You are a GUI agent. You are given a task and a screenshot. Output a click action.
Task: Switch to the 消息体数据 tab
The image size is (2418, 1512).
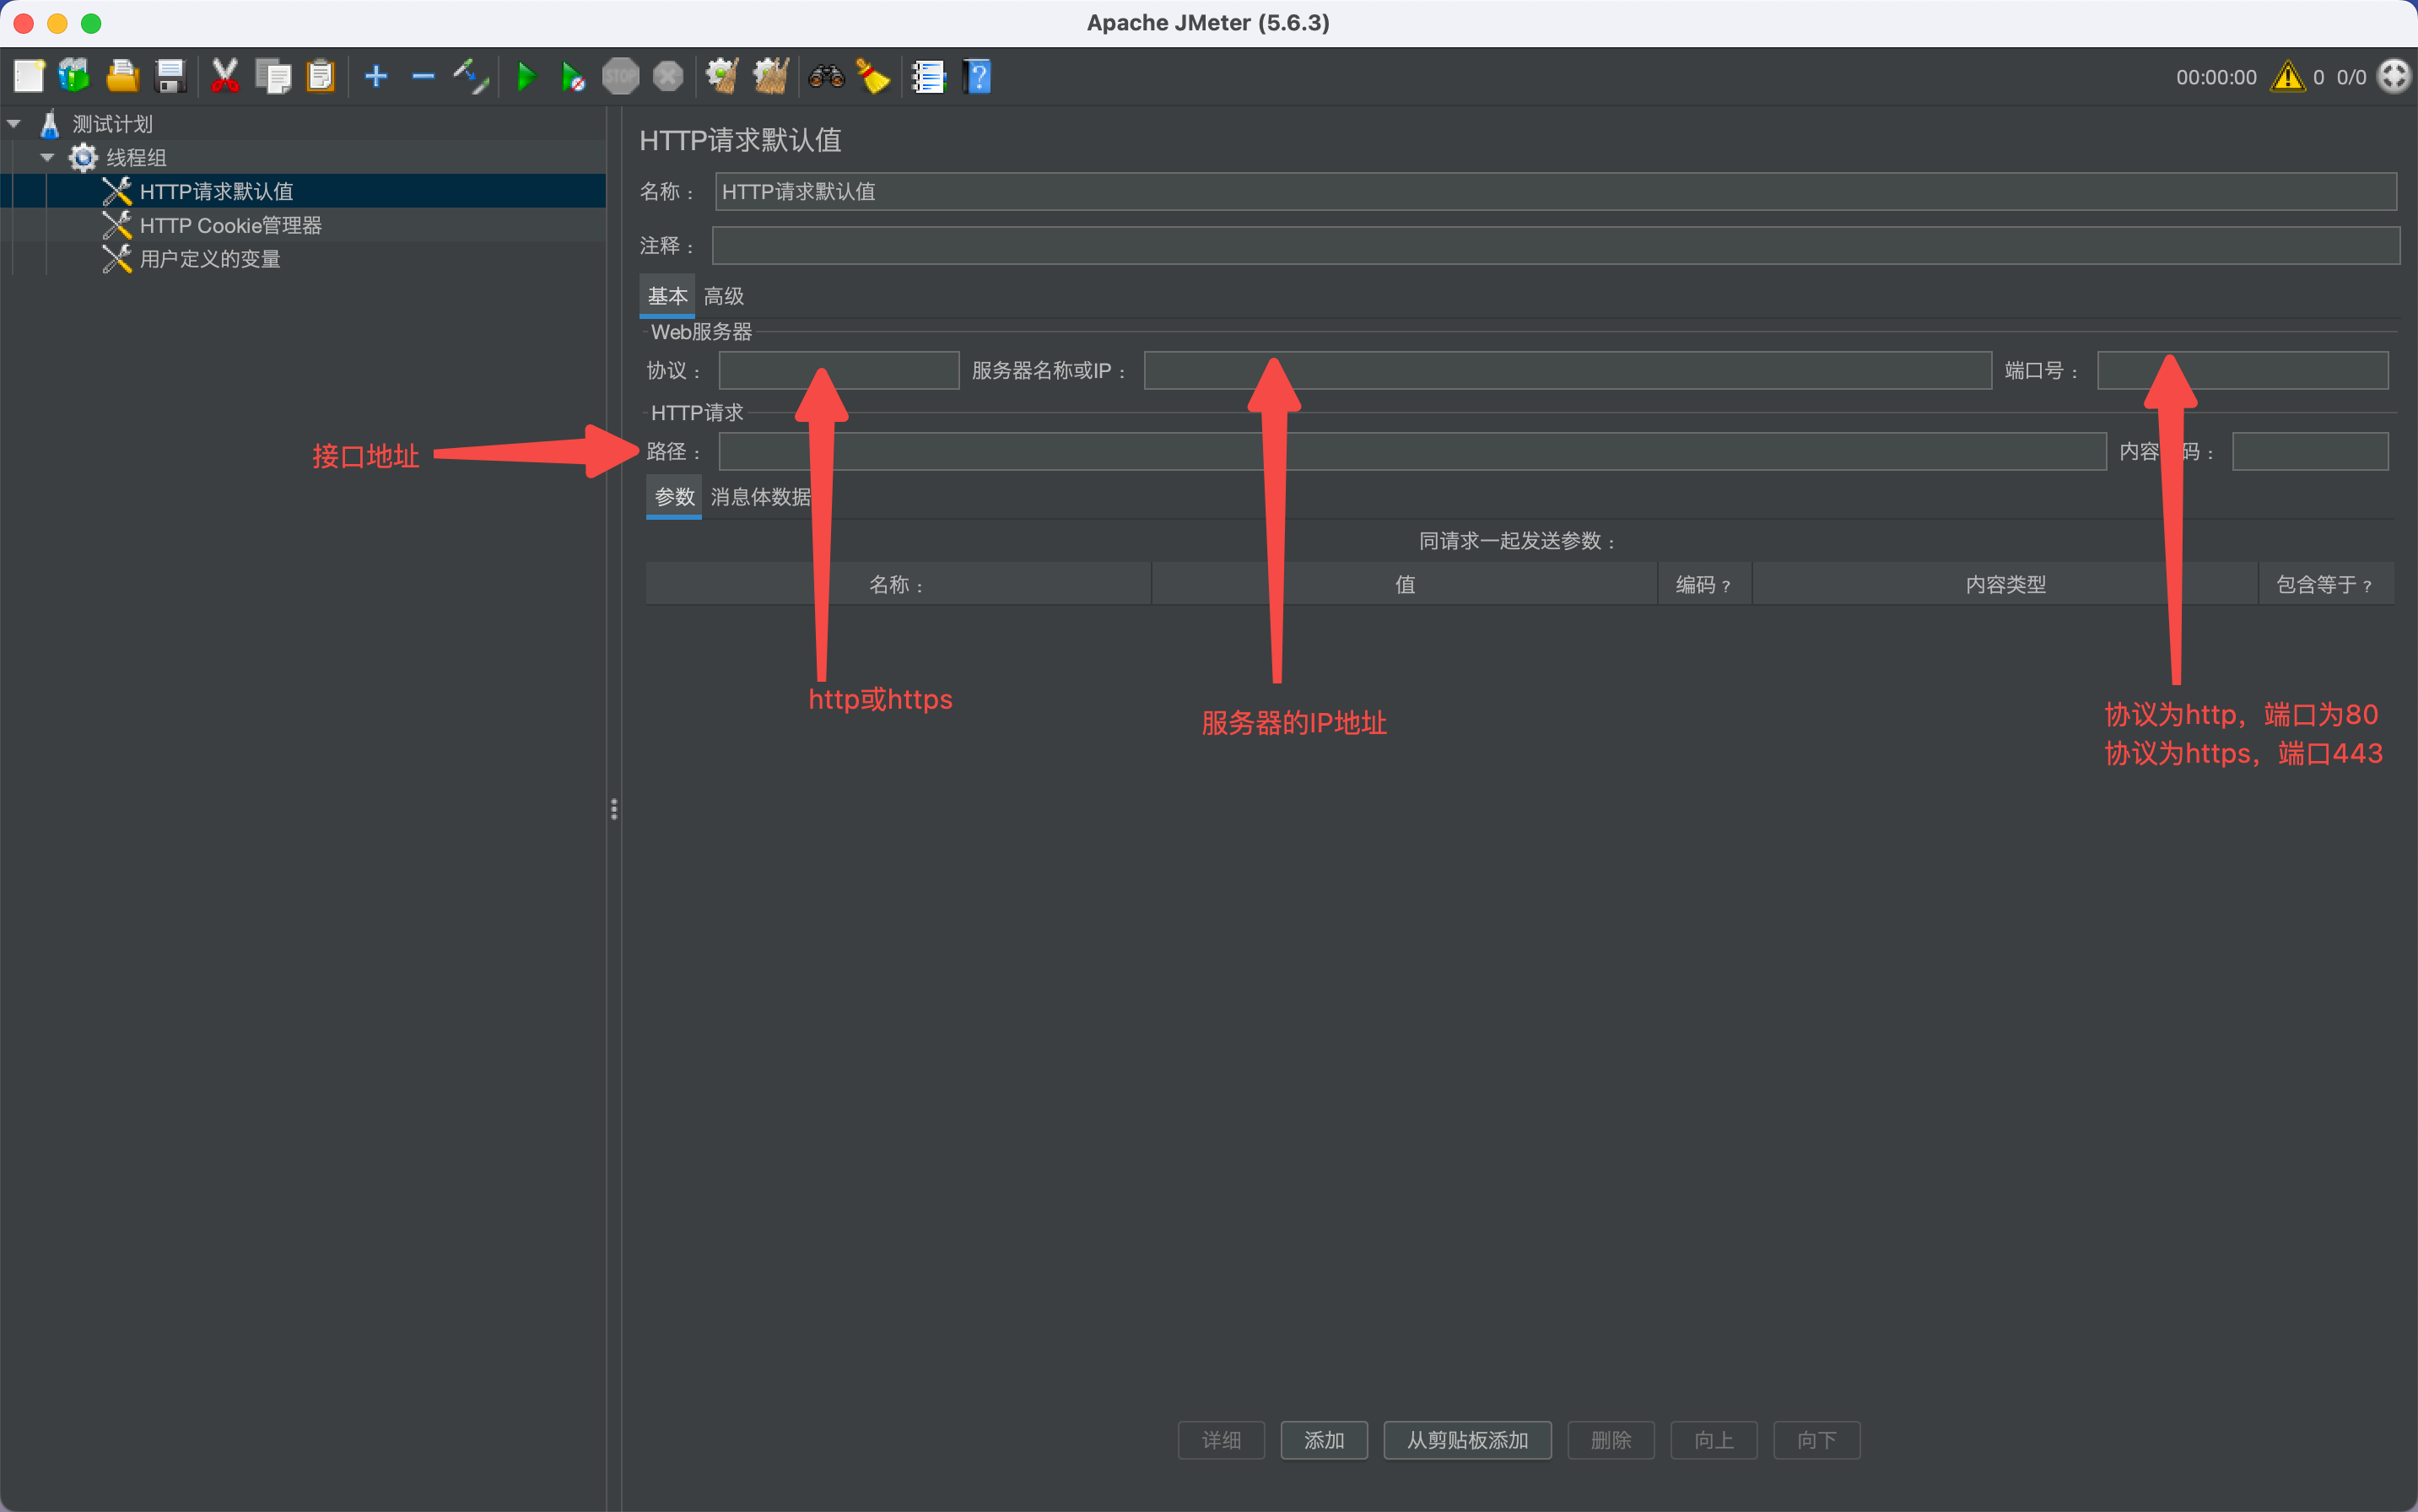click(760, 497)
